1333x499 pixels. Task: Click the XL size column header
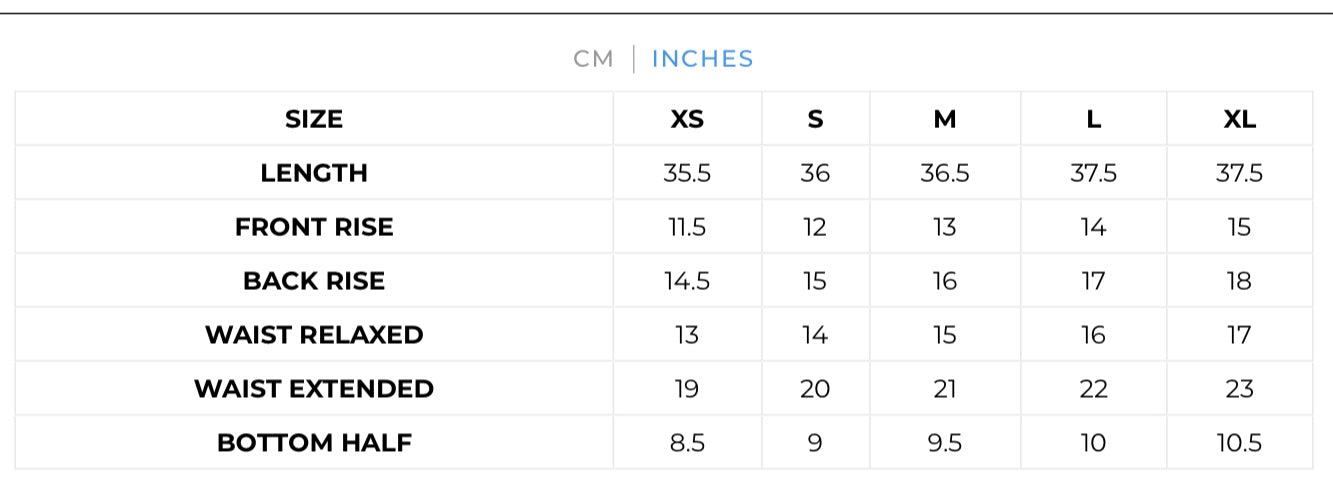click(x=1239, y=119)
